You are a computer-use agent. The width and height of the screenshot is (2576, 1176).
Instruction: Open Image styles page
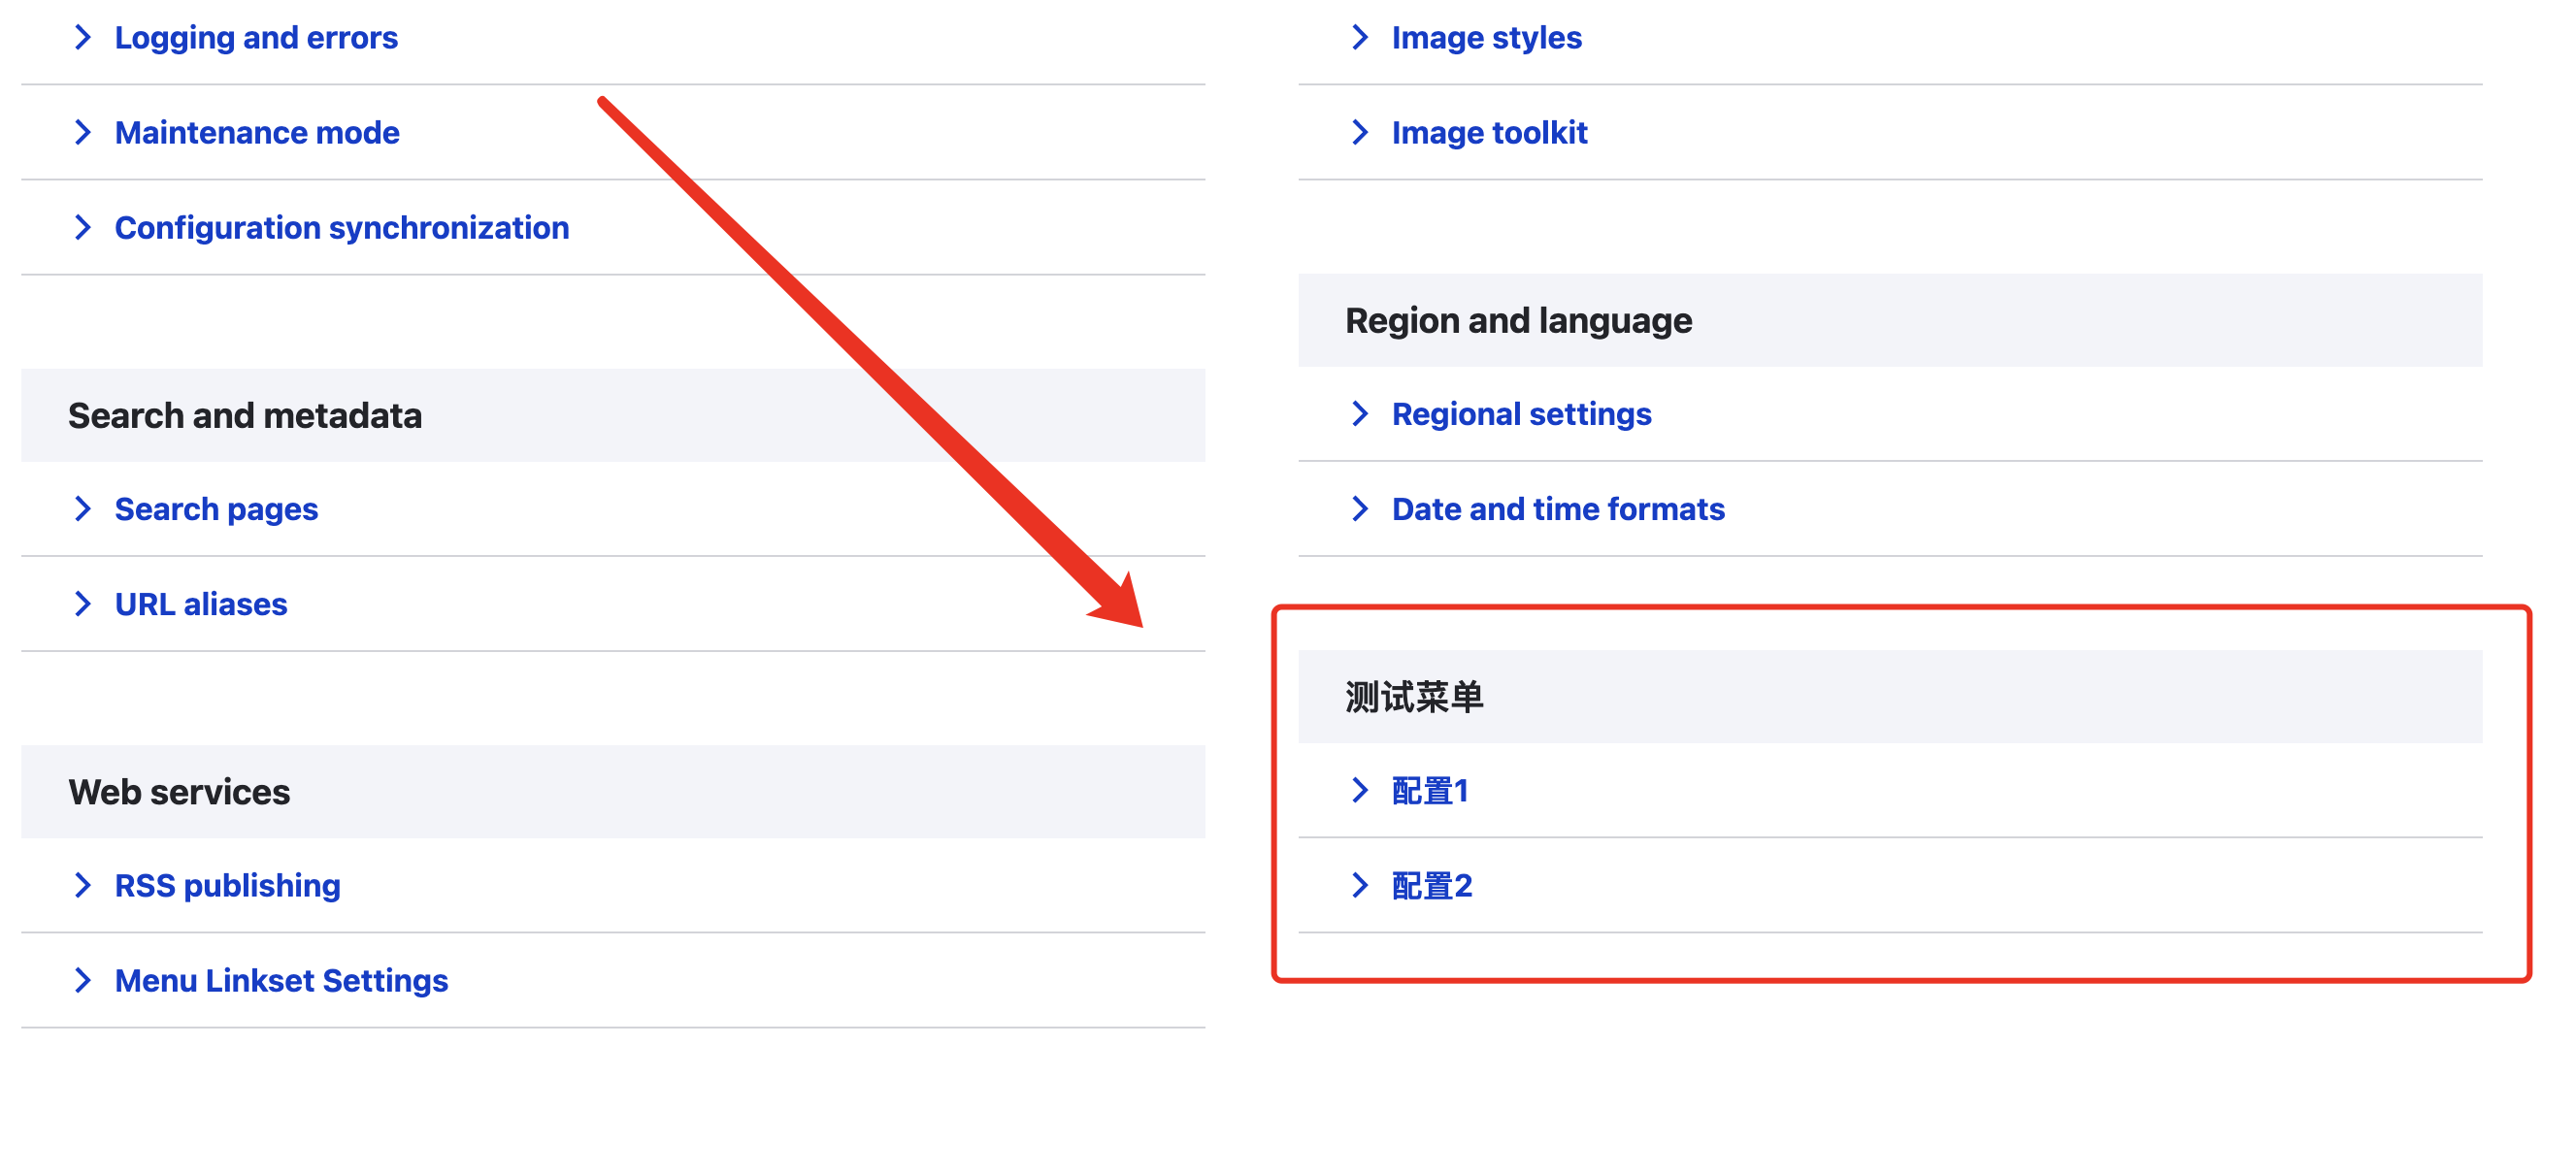(x=1487, y=38)
